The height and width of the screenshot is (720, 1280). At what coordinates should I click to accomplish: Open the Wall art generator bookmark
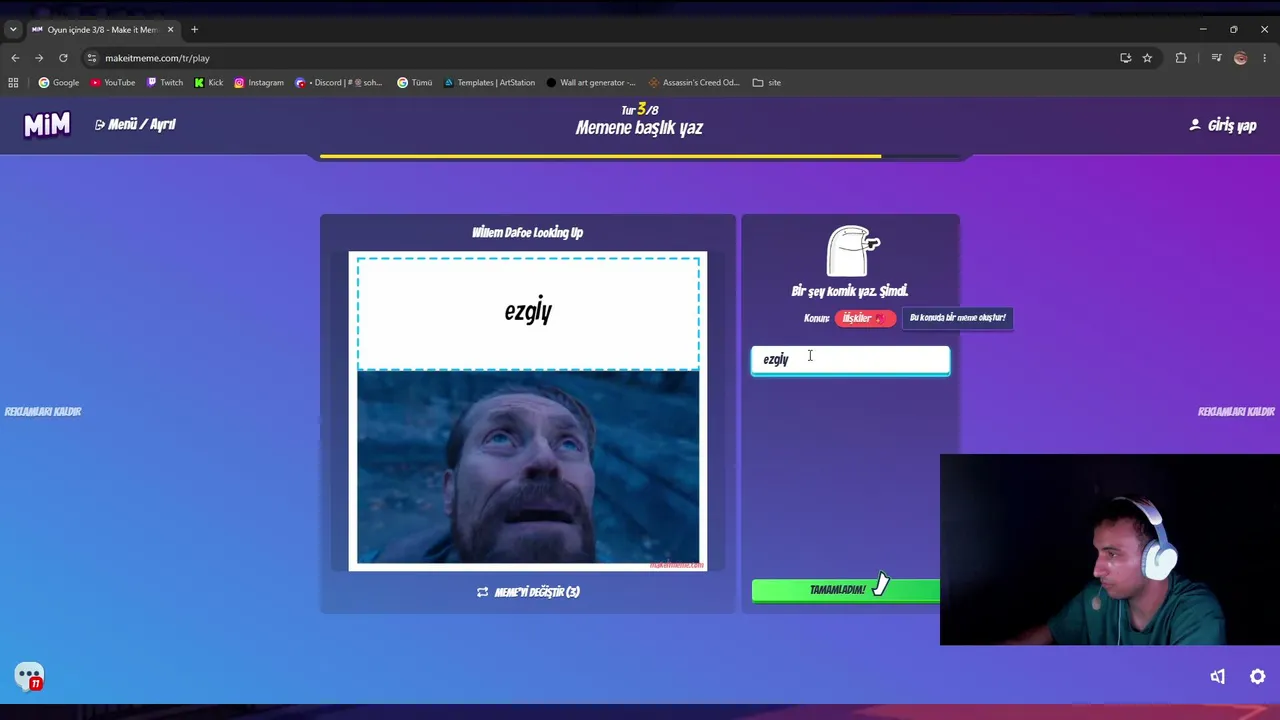[x=591, y=83]
